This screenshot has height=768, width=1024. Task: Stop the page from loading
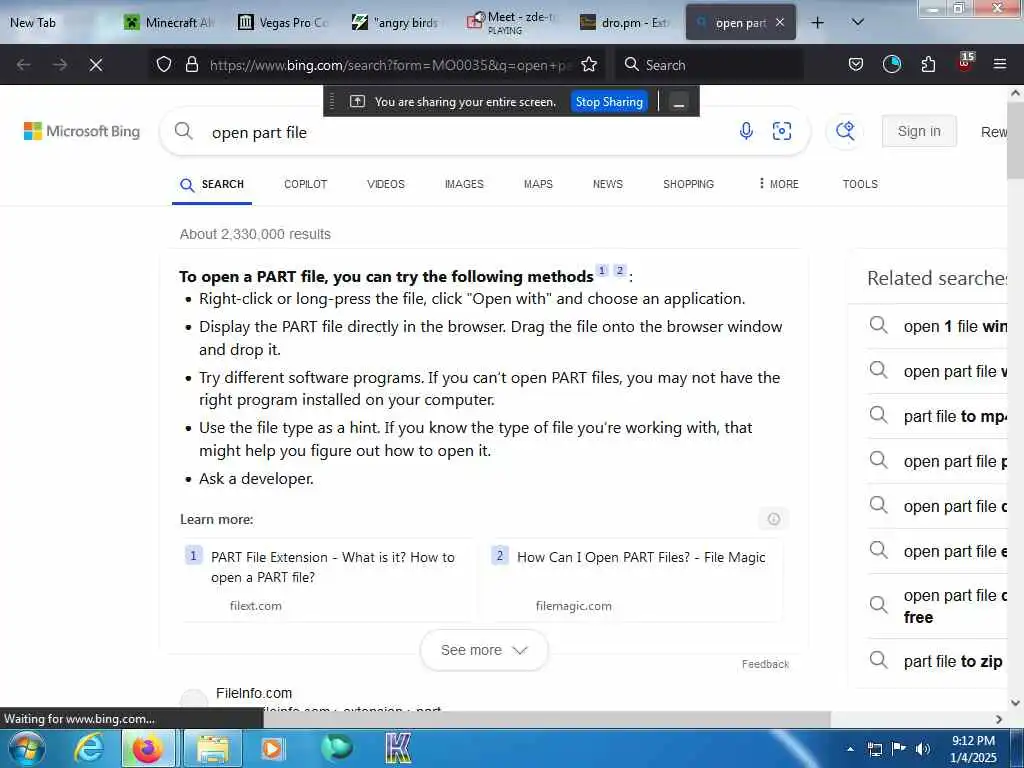[95, 65]
